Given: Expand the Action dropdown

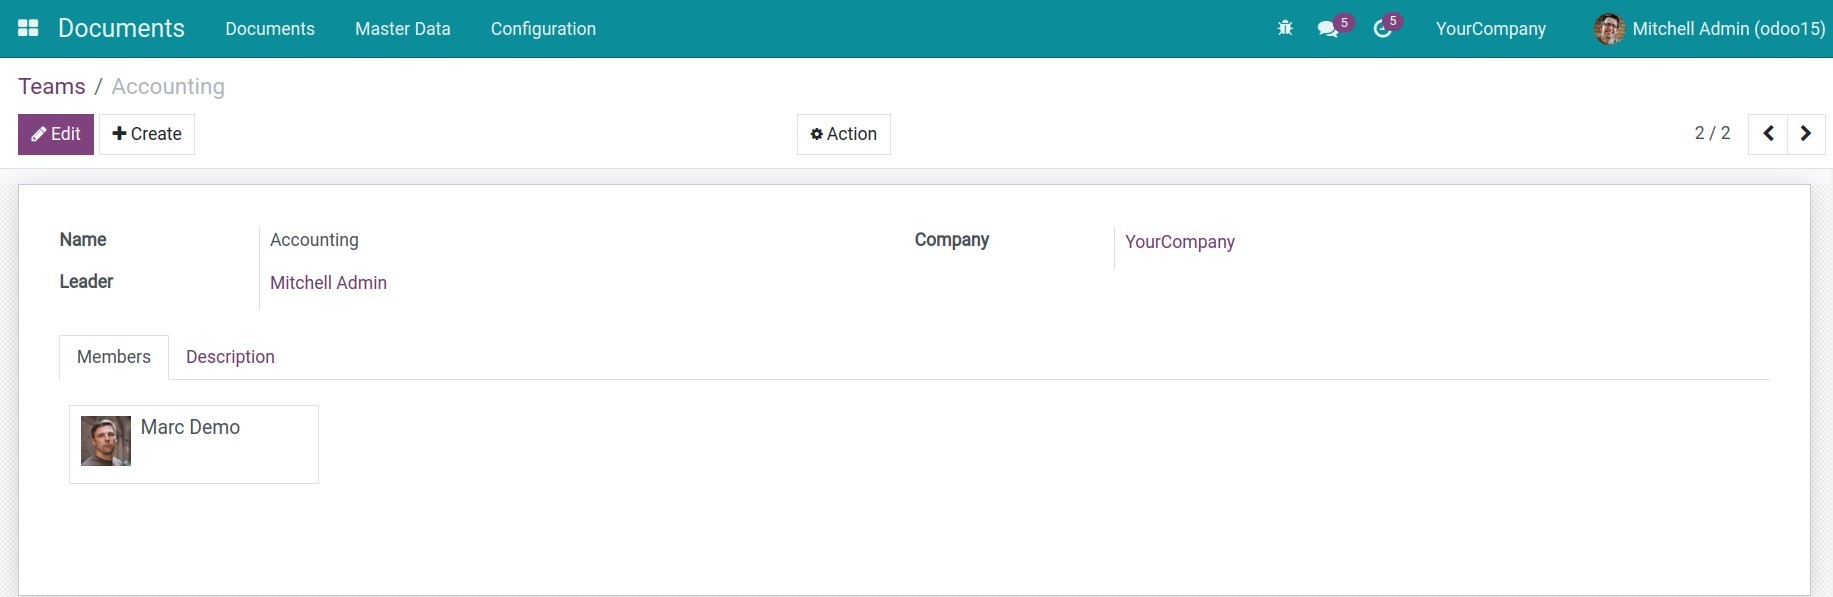Looking at the screenshot, I should (x=843, y=134).
